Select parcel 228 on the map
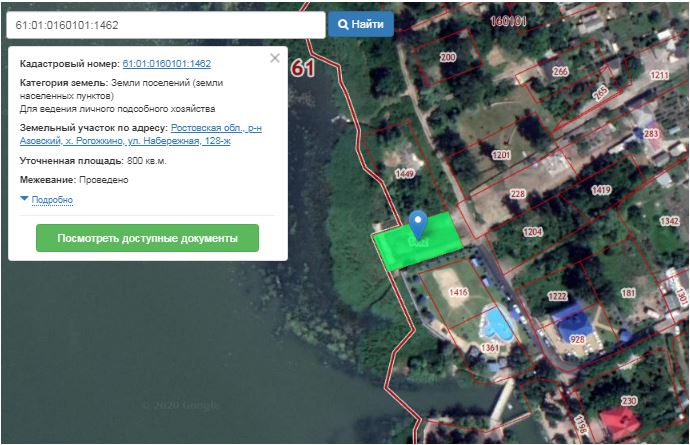690x445 pixels. [x=517, y=194]
